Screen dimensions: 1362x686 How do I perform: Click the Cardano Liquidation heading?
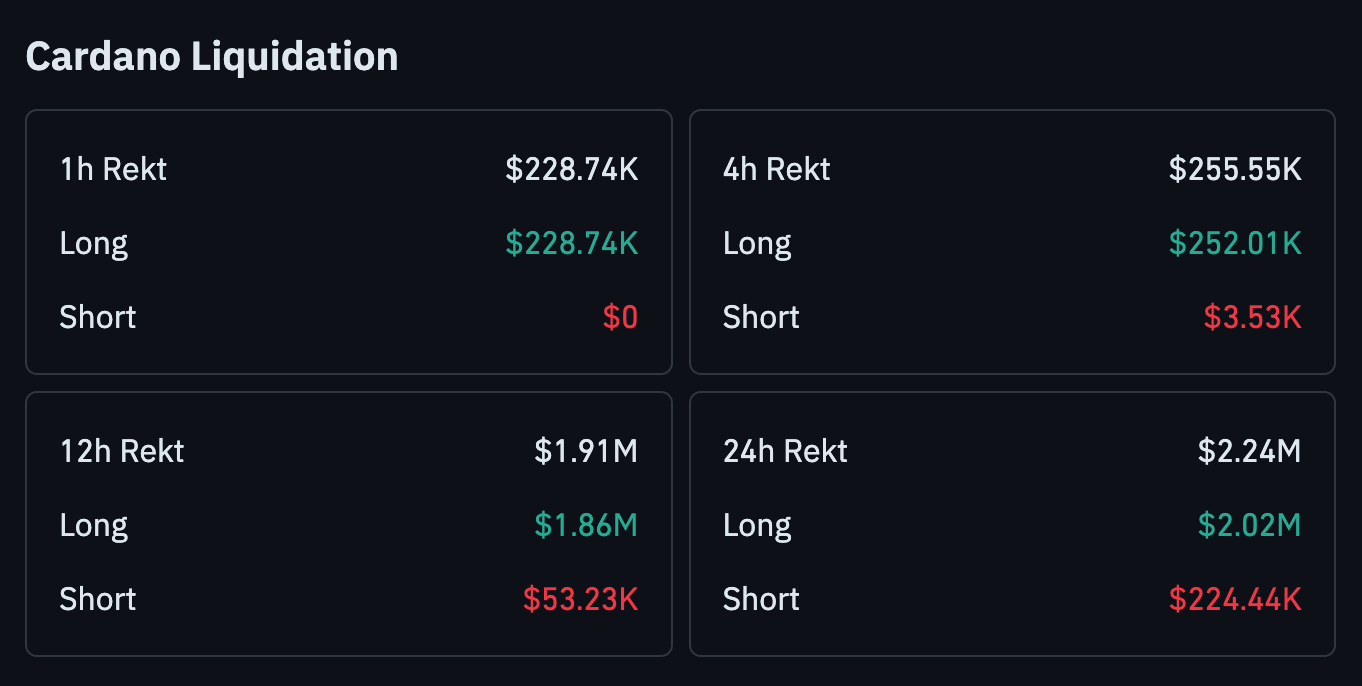tap(212, 56)
